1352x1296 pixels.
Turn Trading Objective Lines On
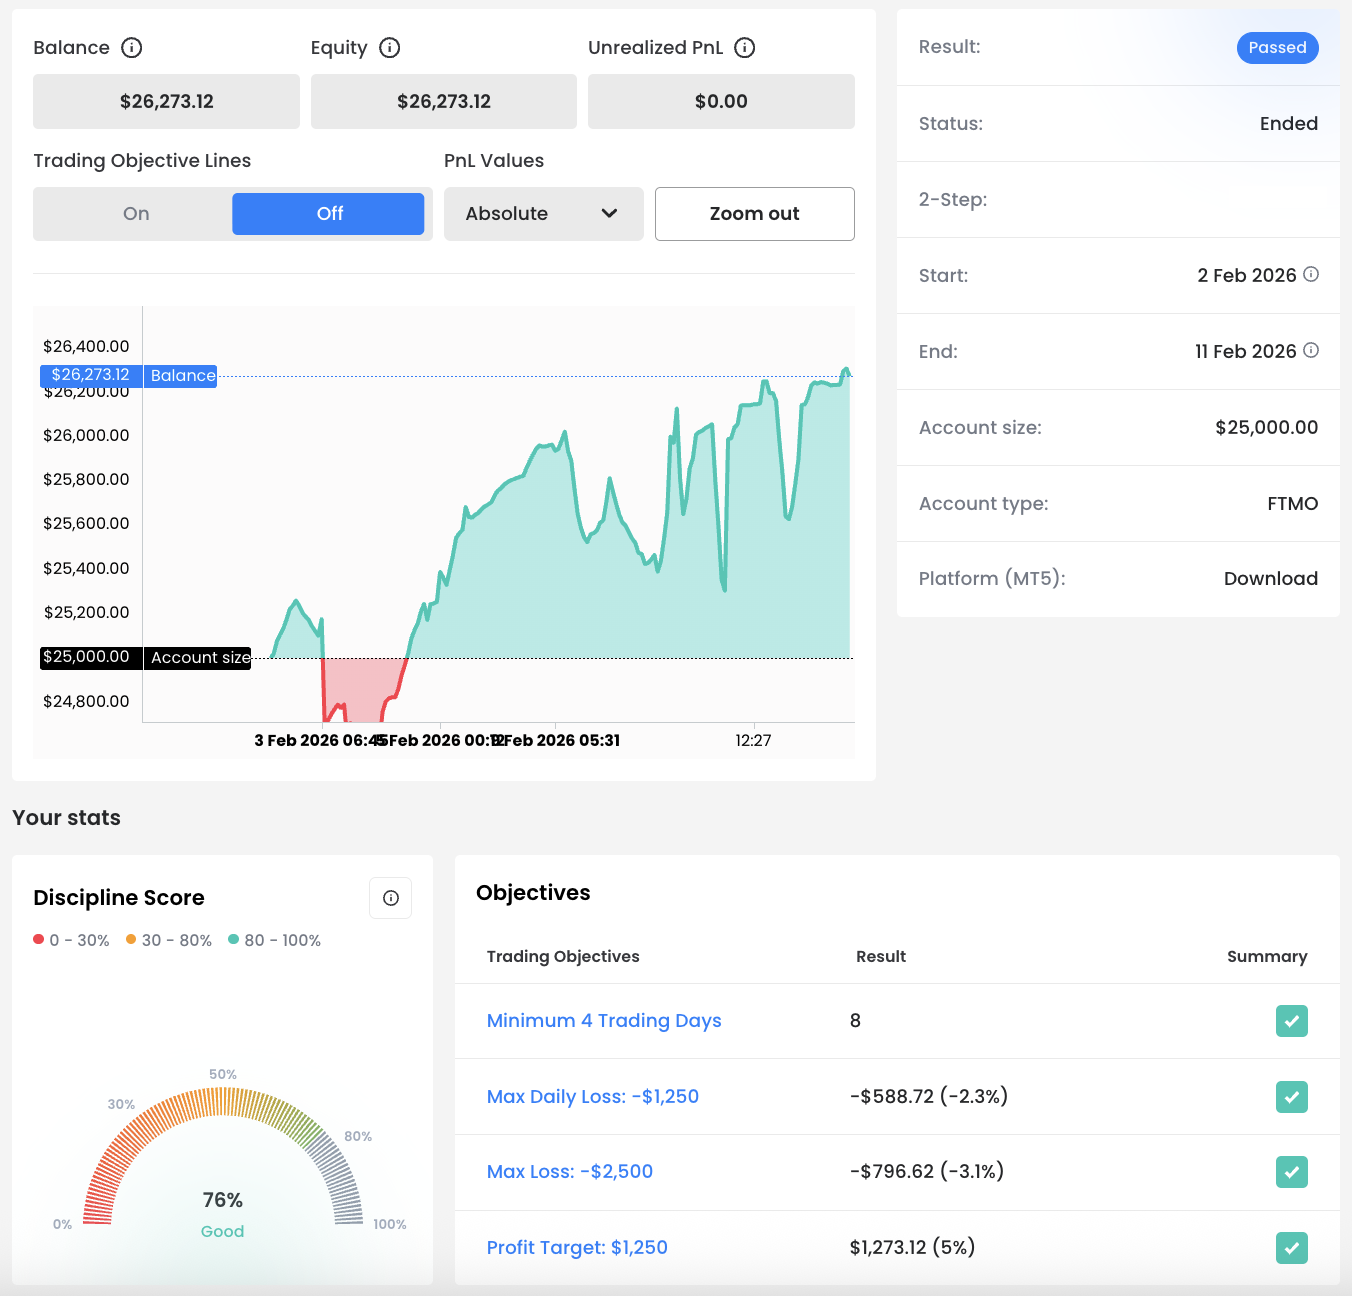pyautogui.click(x=136, y=214)
